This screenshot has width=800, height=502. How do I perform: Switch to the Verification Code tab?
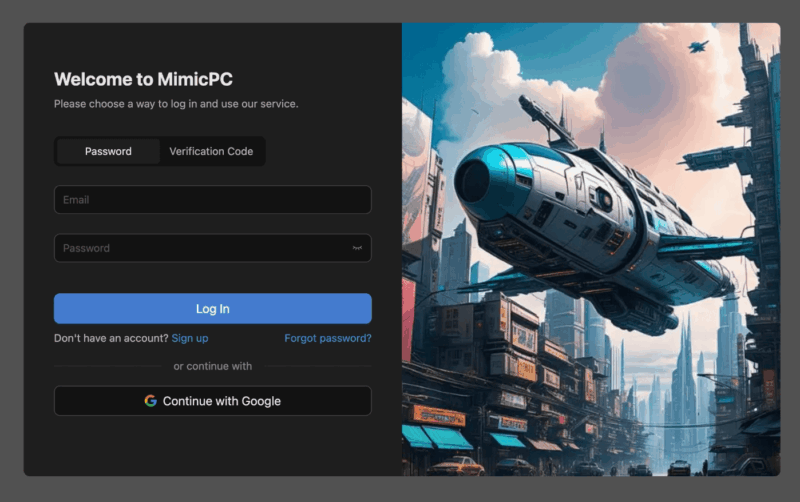[211, 152]
